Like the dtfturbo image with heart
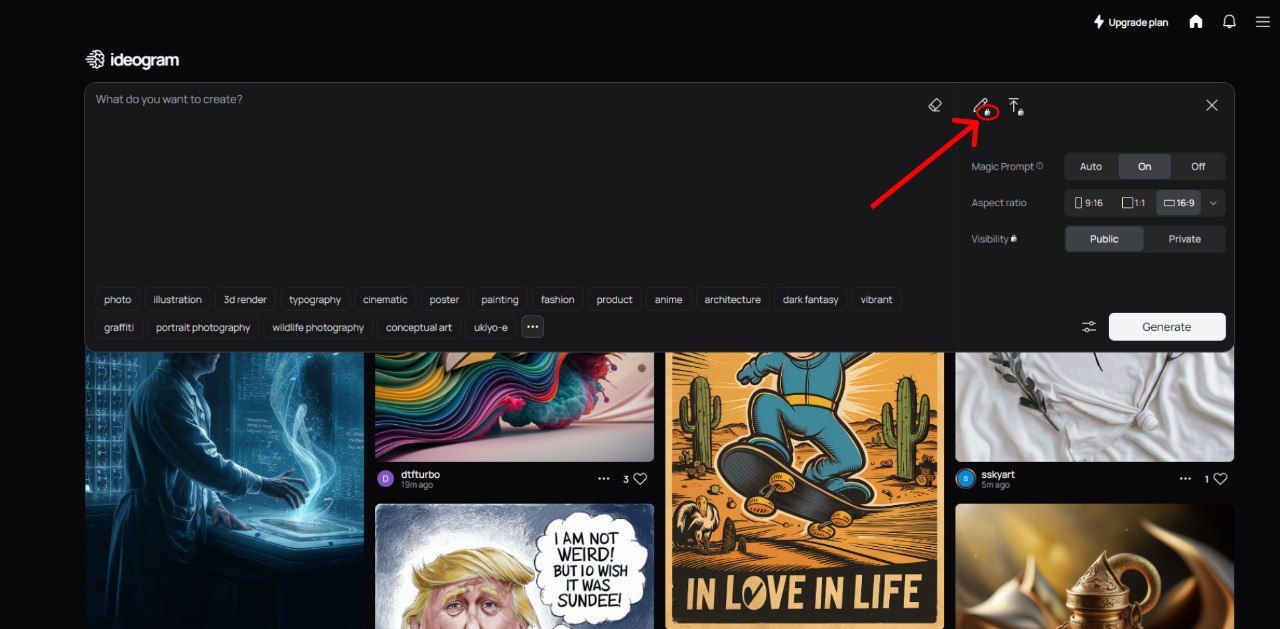Screen dimensions: 1280x629 pyautogui.click(x=640, y=479)
